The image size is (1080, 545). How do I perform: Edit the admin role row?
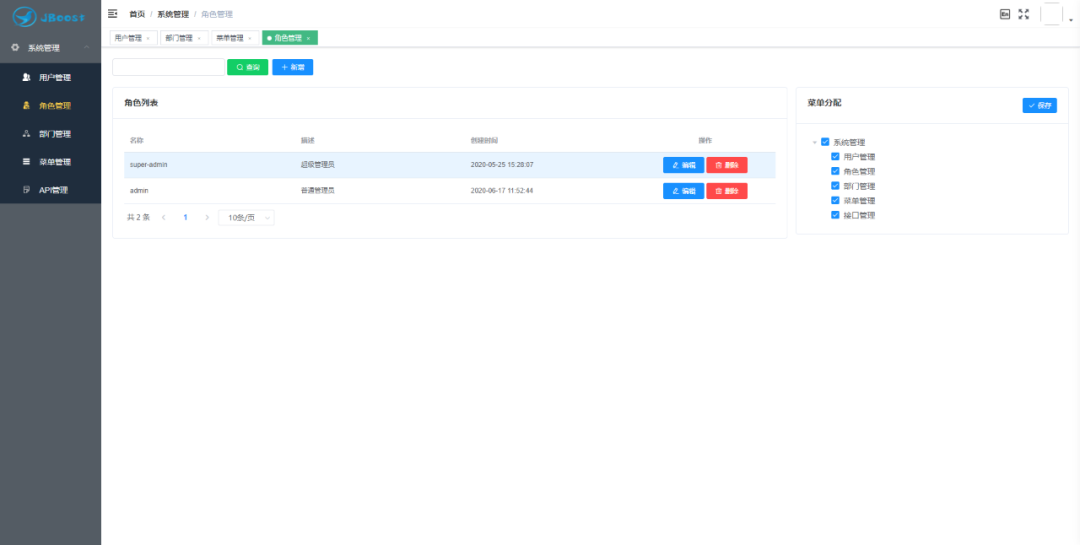(683, 191)
